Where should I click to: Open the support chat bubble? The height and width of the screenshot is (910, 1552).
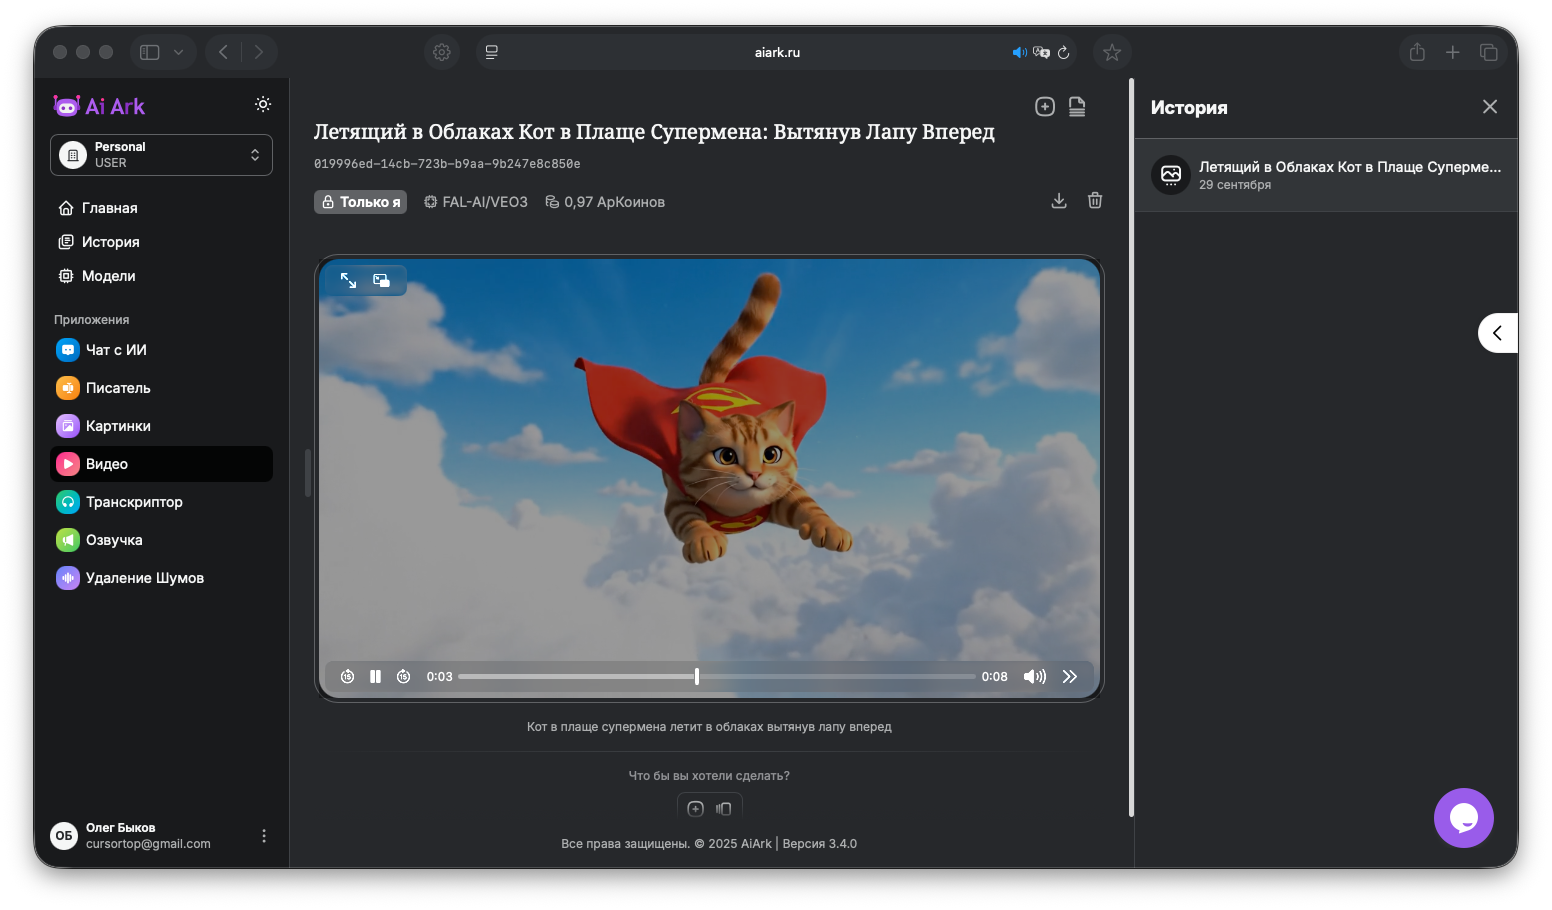[1463, 818]
